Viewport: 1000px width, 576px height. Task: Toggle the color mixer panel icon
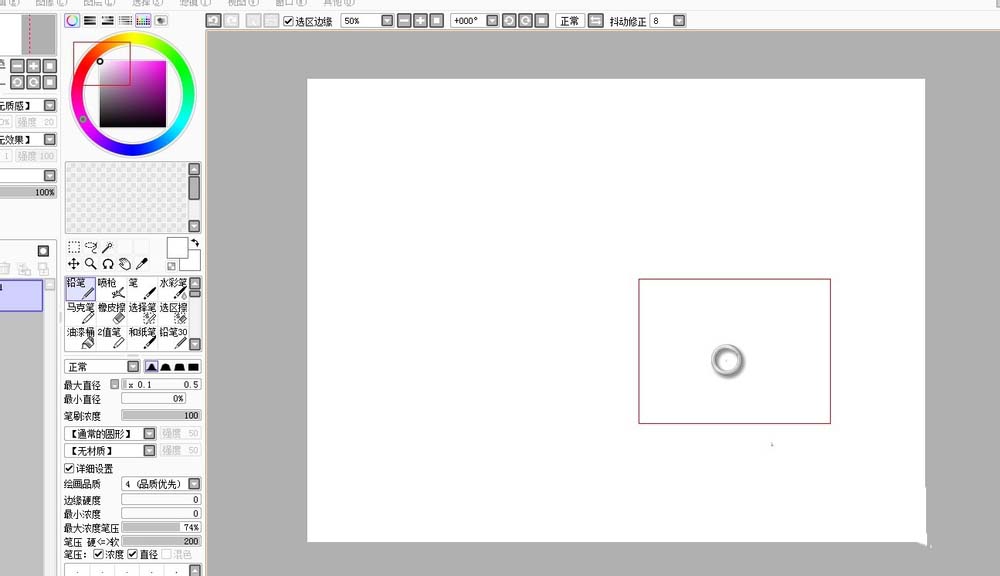[x=126, y=20]
